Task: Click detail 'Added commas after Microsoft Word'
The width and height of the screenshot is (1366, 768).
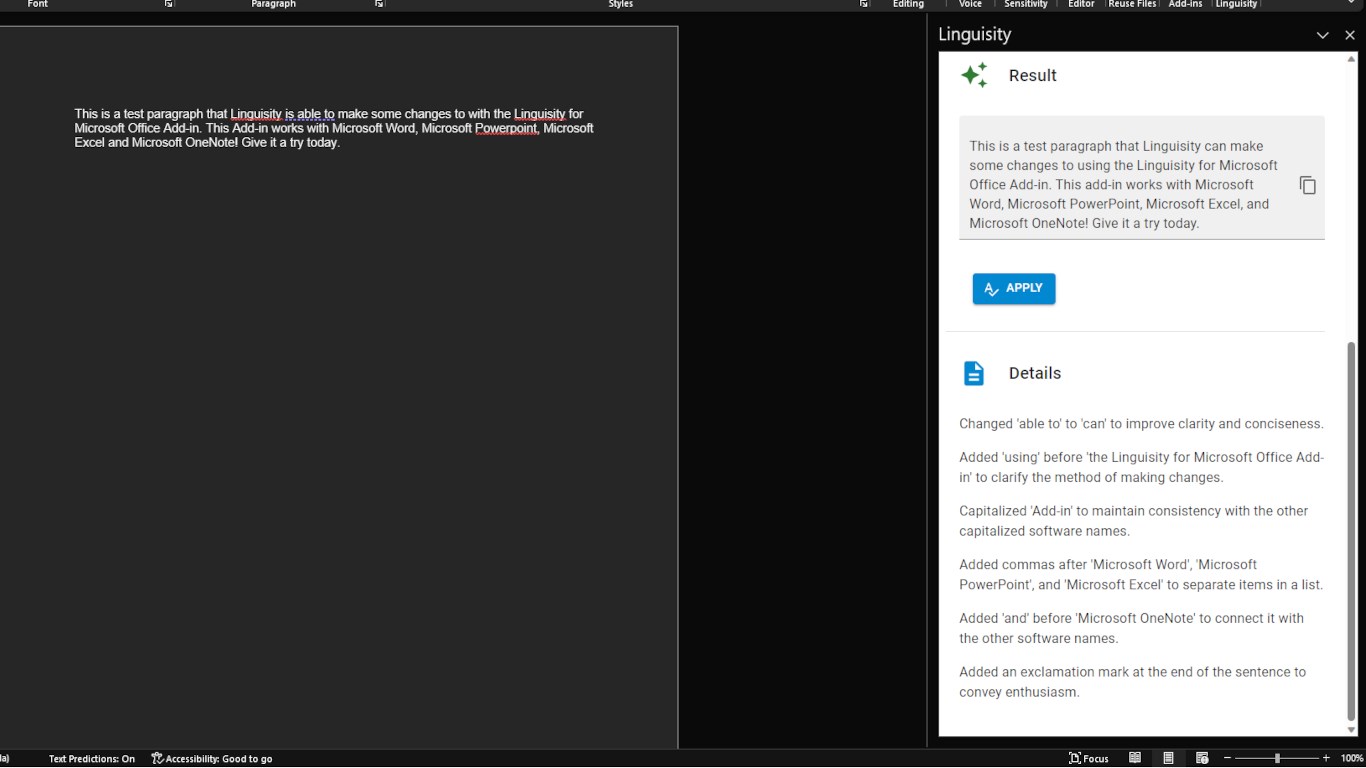Action: pyautogui.click(x=1141, y=574)
